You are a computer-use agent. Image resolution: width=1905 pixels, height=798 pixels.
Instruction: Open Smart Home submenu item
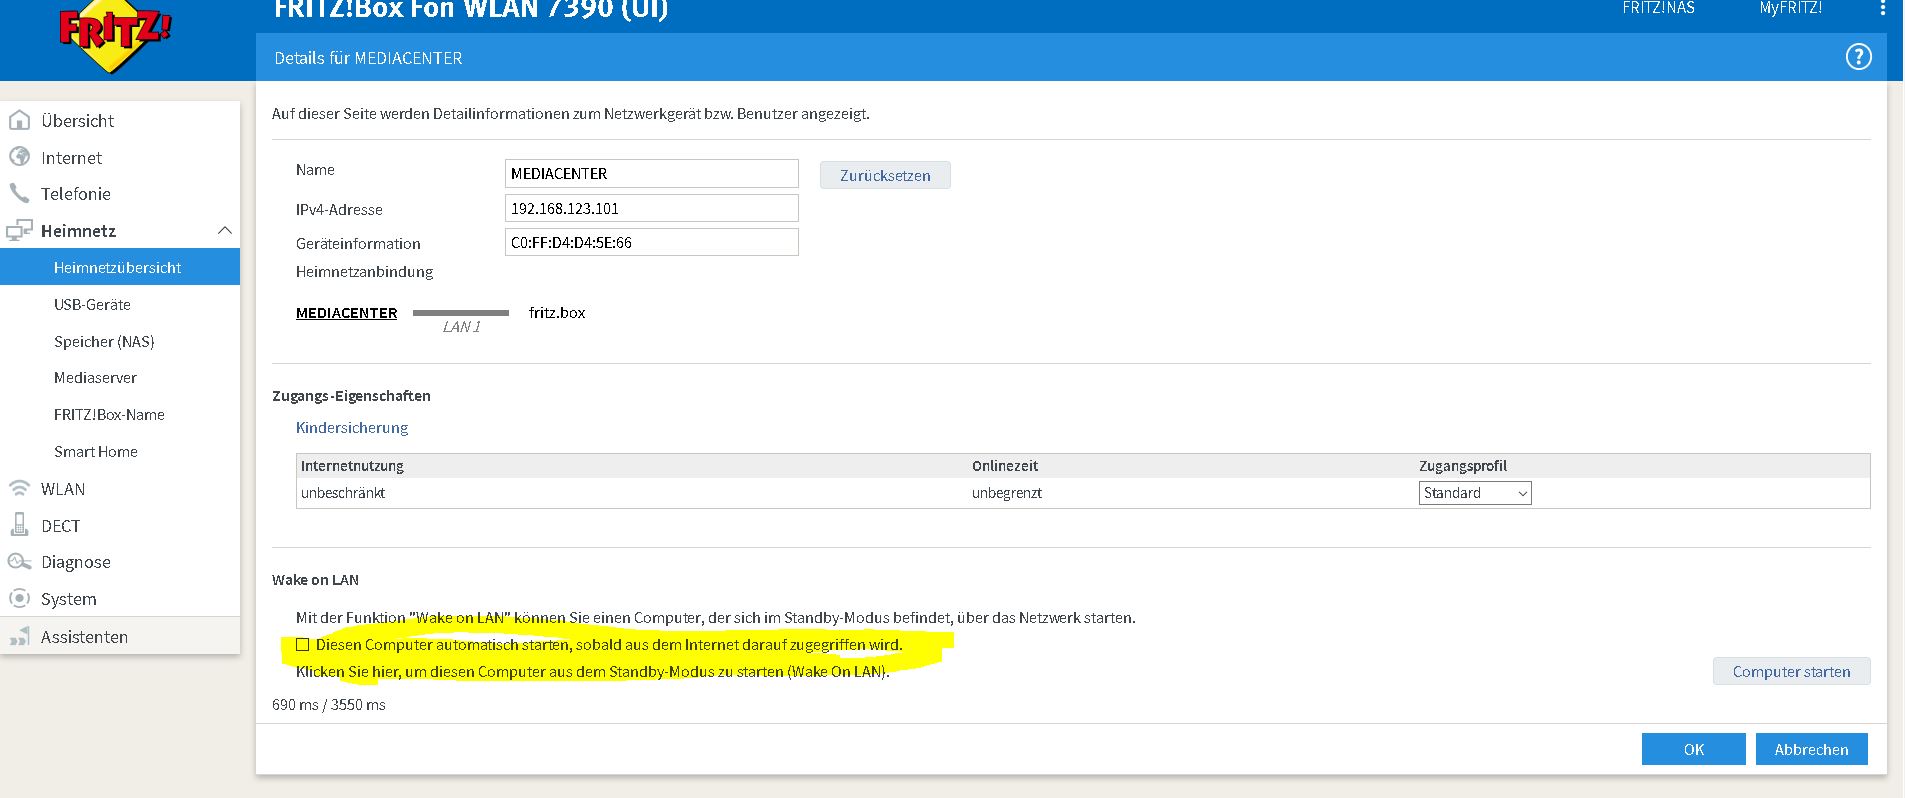[x=96, y=451]
